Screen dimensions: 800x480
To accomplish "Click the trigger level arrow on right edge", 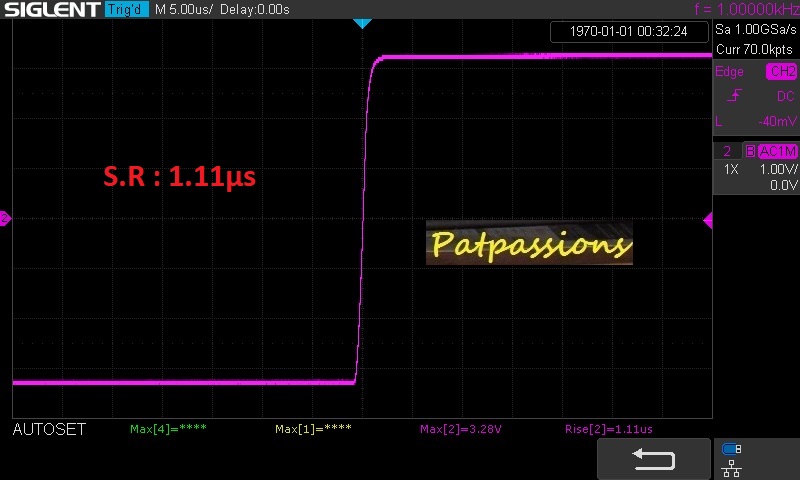I will (x=708, y=220).
